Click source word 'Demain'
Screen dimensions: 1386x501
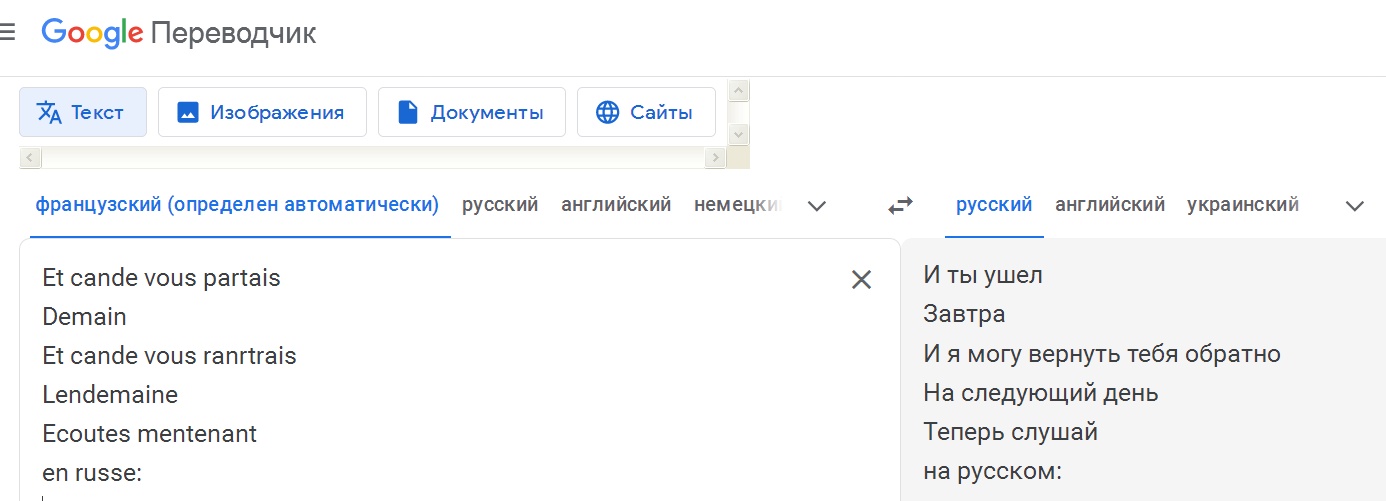point(85,317)
